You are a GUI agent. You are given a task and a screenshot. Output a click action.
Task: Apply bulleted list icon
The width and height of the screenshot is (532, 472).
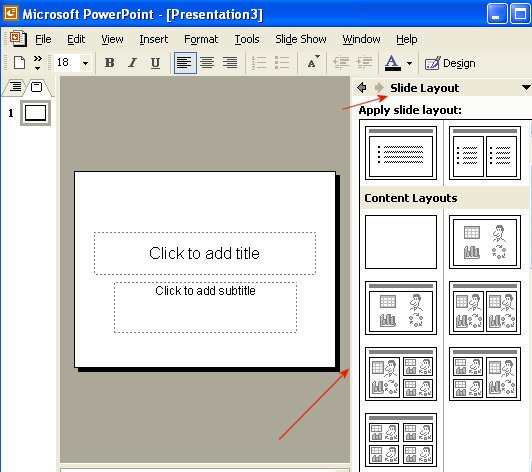tap(282, 63)
